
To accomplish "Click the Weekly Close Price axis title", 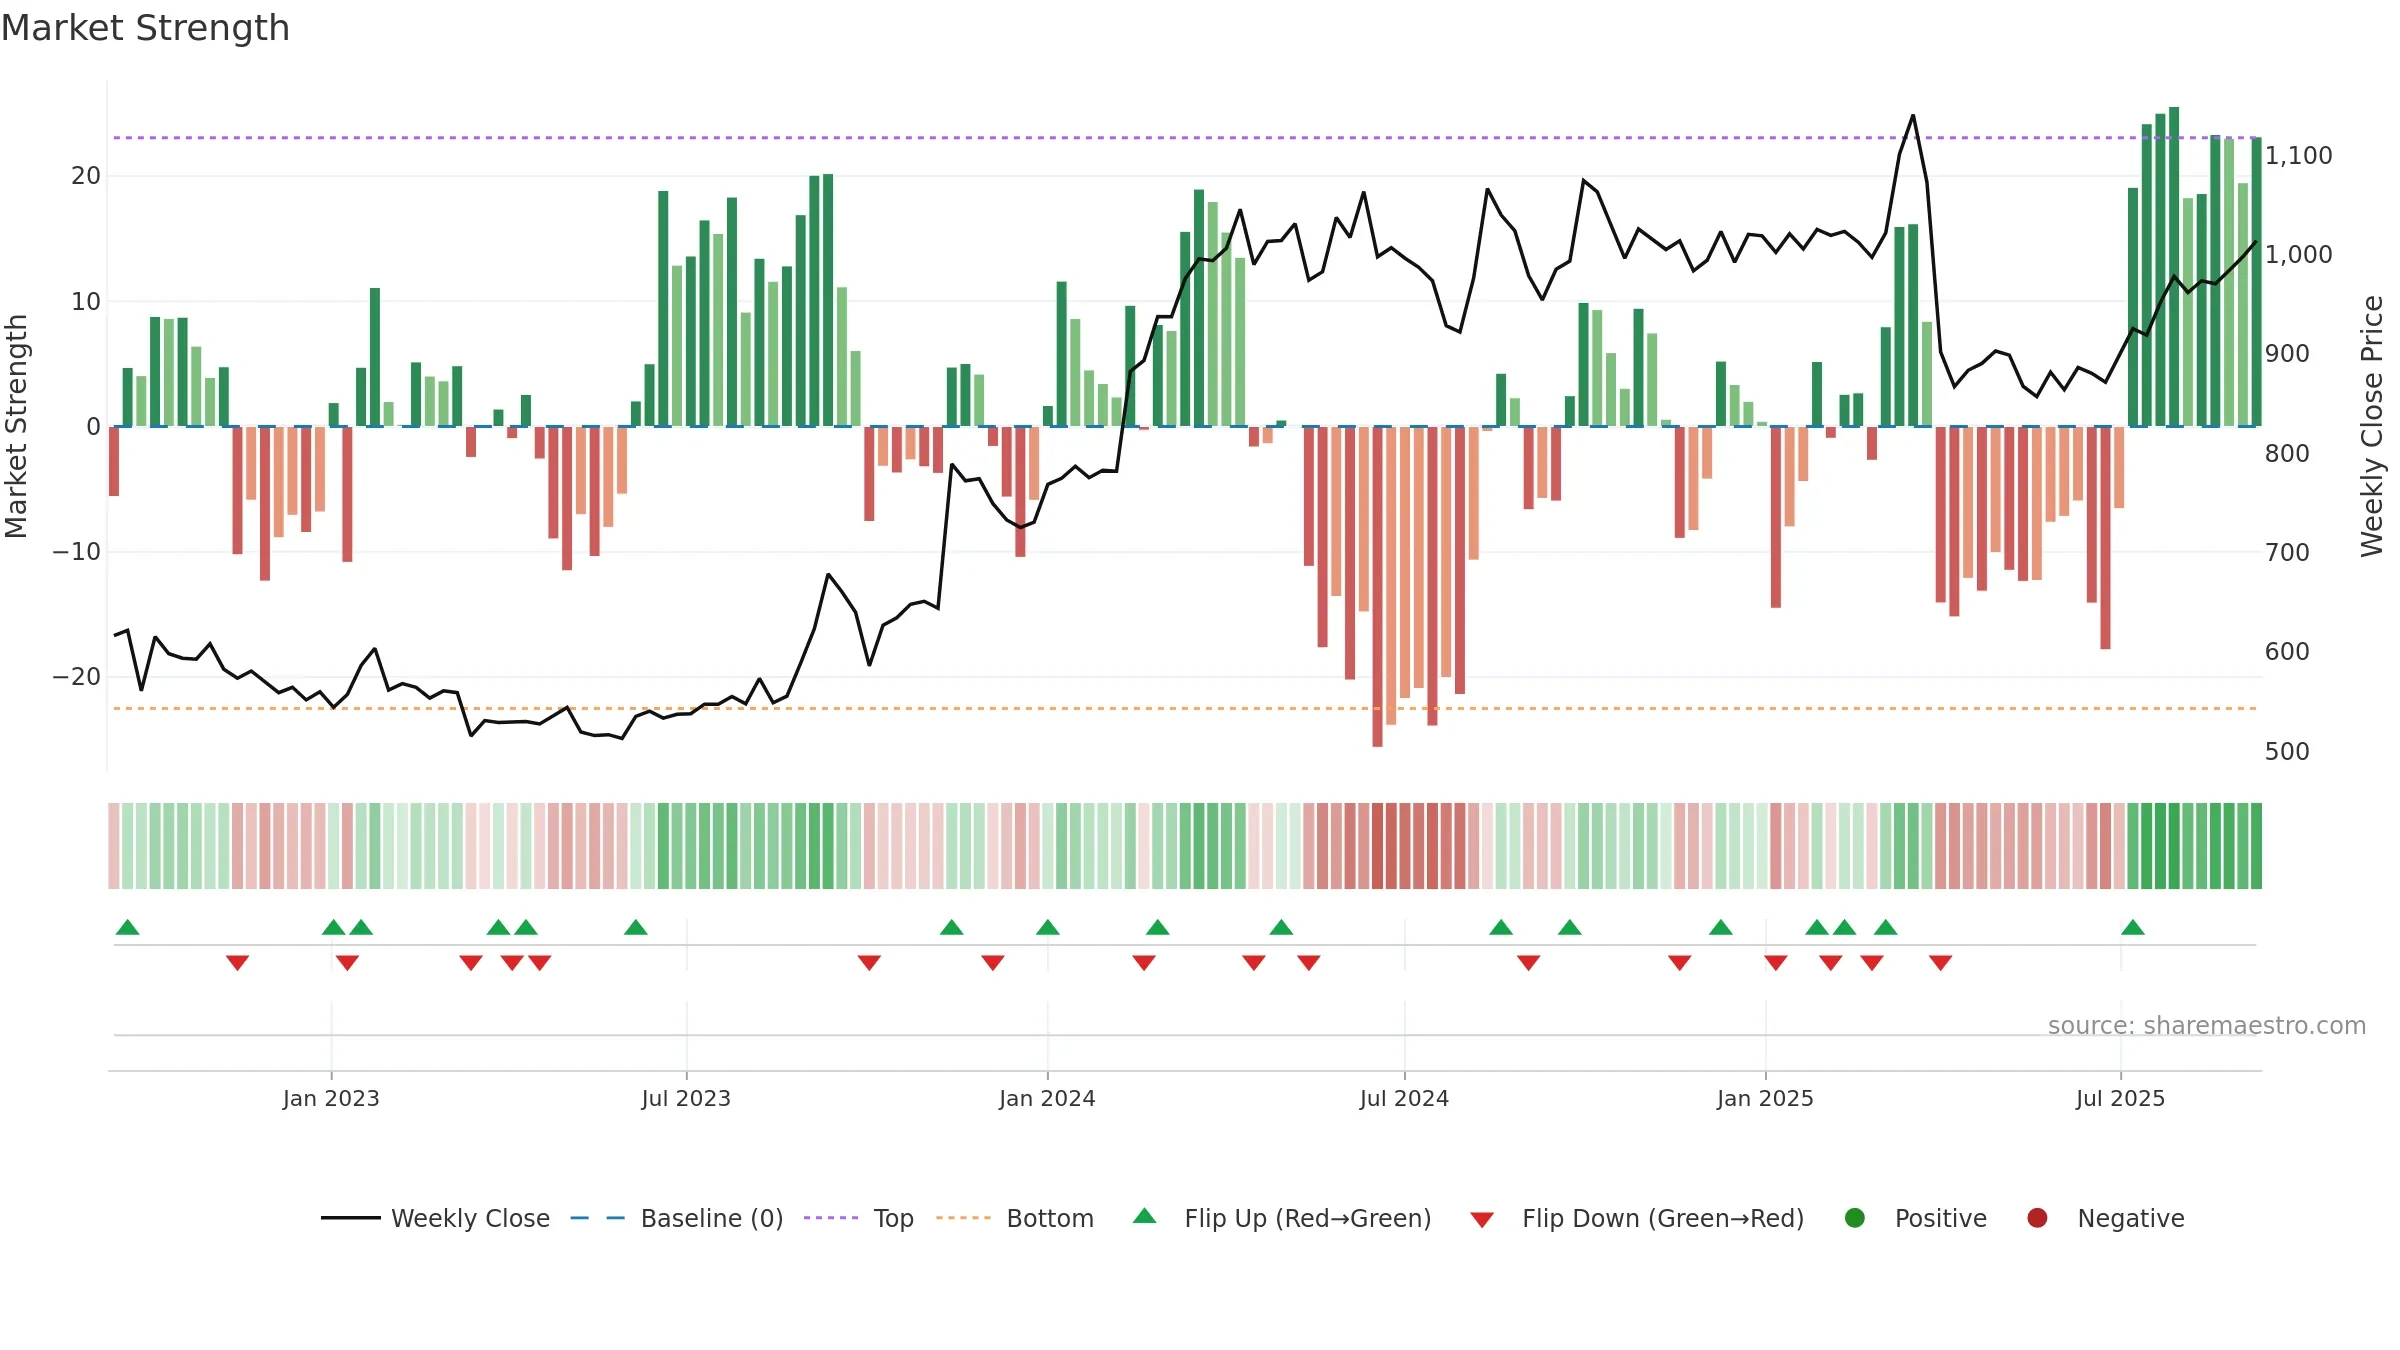I will 2372,426.
